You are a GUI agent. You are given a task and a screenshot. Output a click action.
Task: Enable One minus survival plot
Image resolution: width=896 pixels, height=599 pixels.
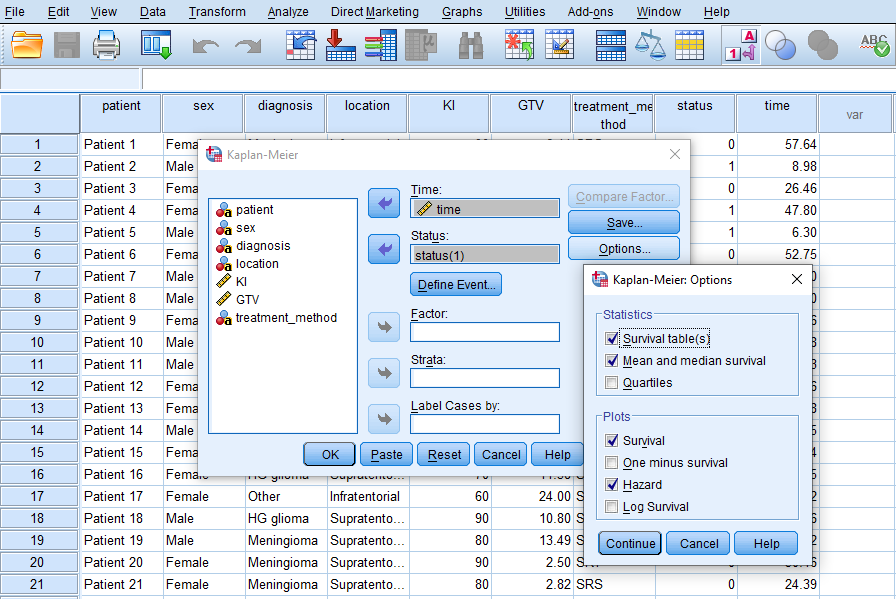tap(611, 462)
